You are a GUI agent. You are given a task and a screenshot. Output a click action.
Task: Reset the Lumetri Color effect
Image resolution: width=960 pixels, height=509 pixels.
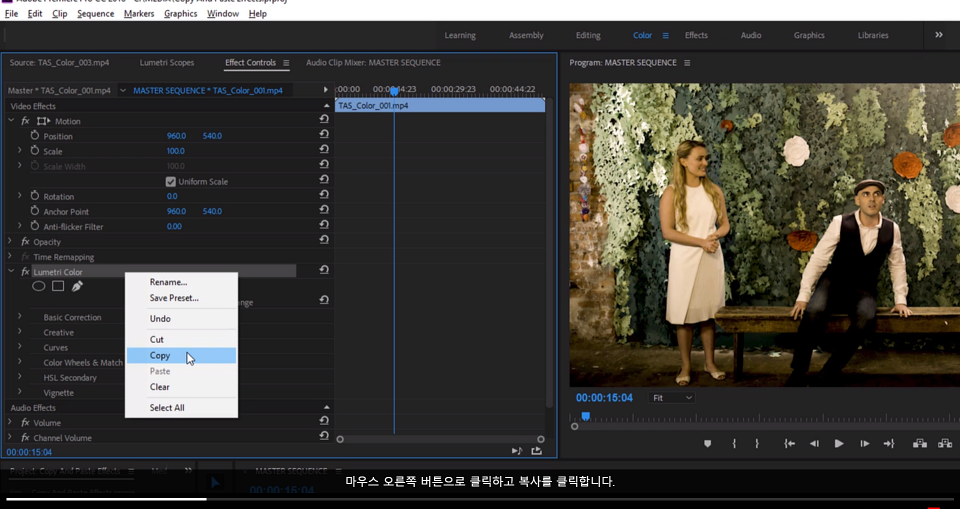coord(324,270)
